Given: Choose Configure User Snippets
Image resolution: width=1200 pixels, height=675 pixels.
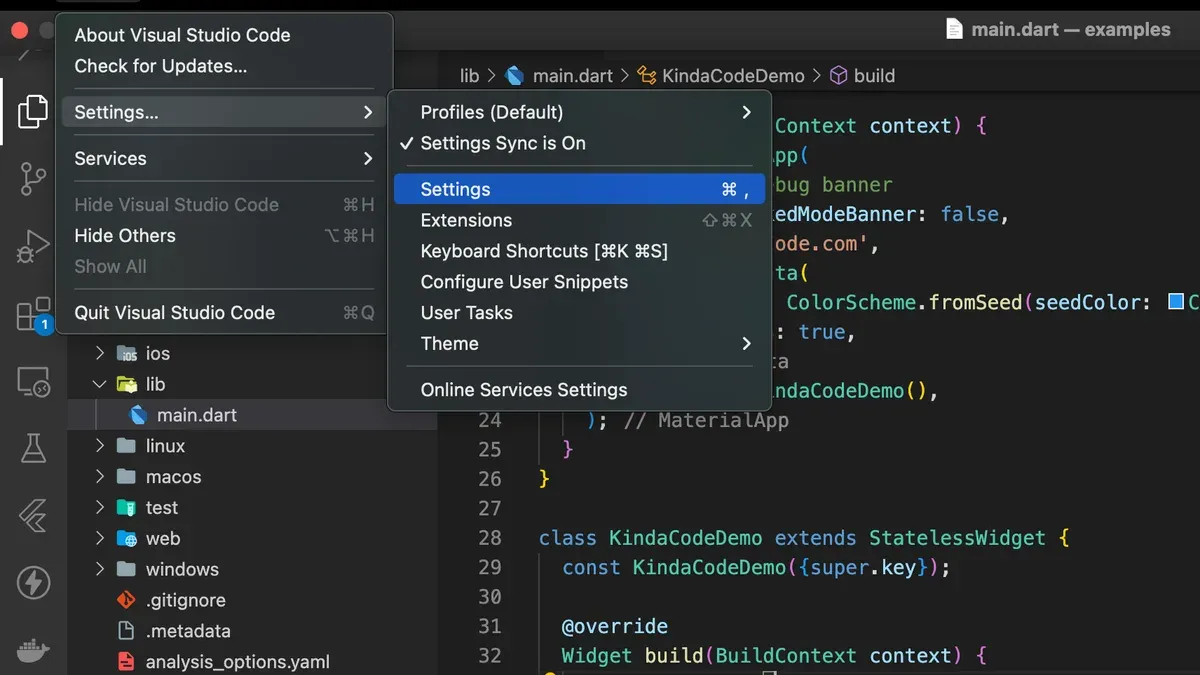Looking at the screenshot, I should (x=579, y=282).
